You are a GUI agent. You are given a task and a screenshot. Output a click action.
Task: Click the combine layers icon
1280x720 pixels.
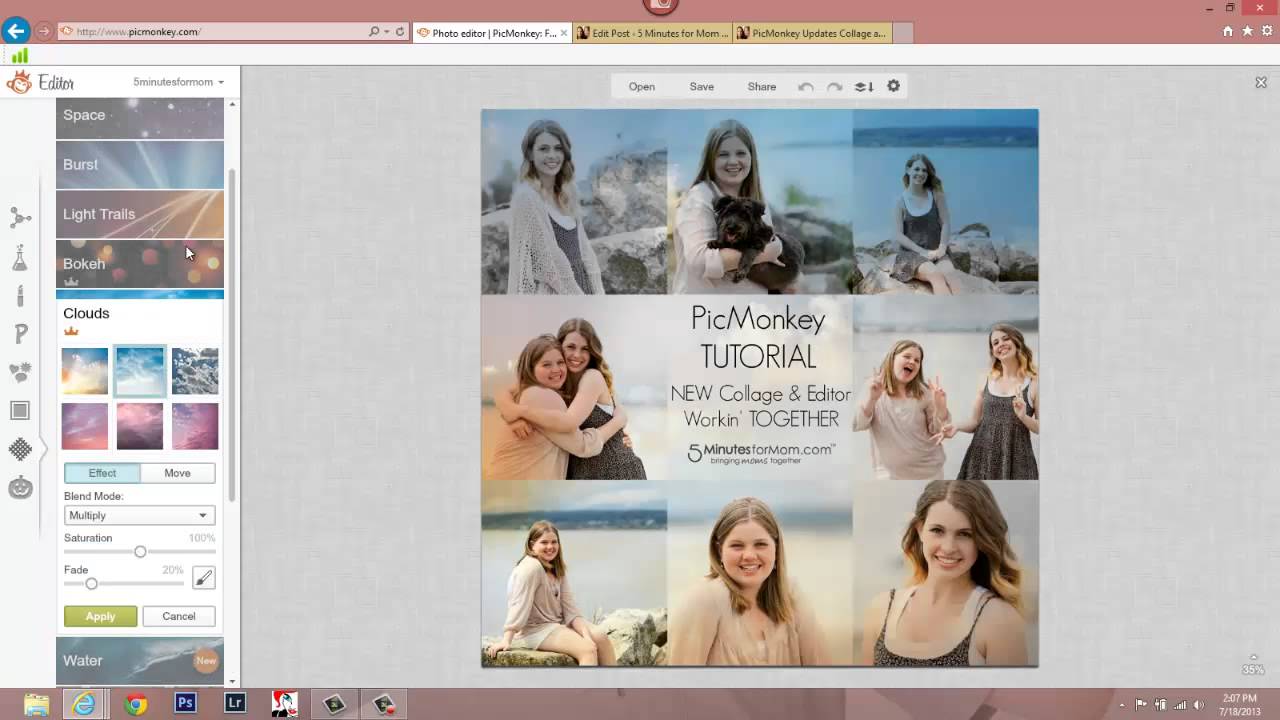[864, 87]
